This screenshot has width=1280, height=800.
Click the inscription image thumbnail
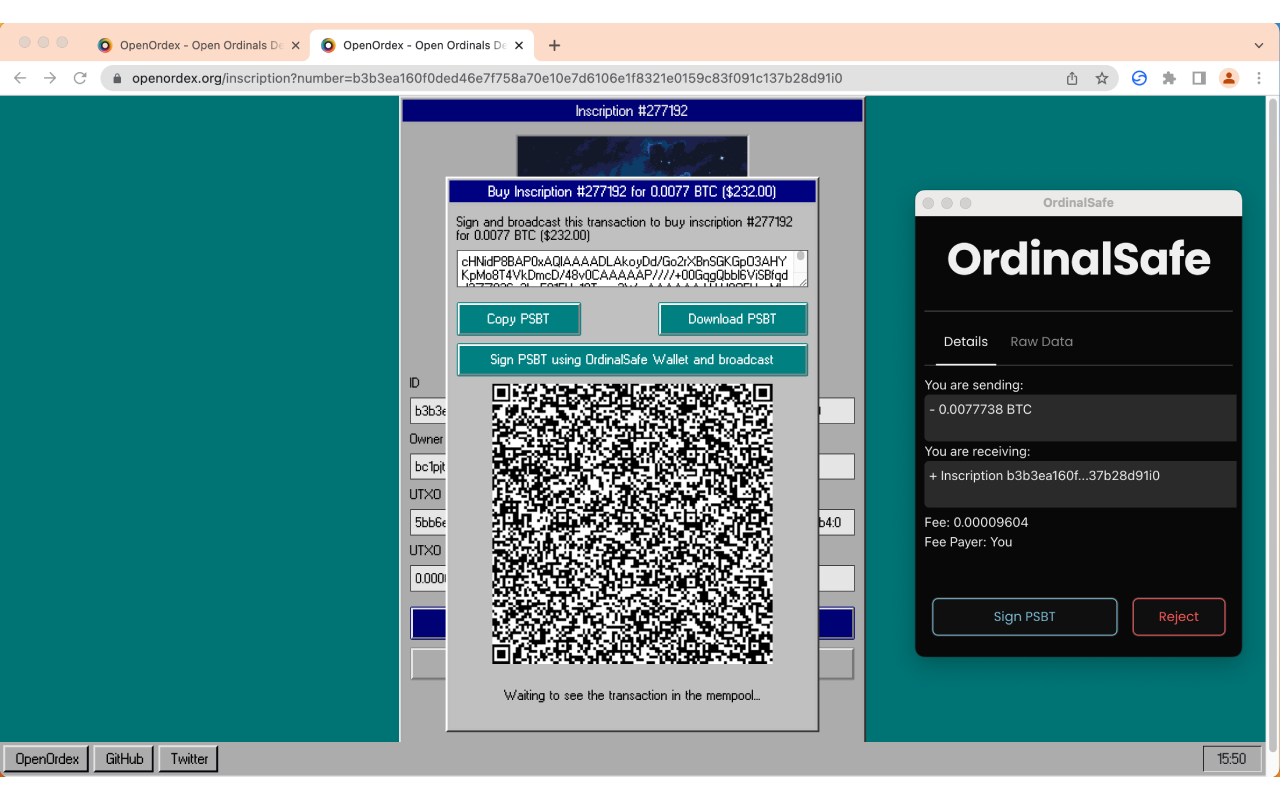point(632,156)
